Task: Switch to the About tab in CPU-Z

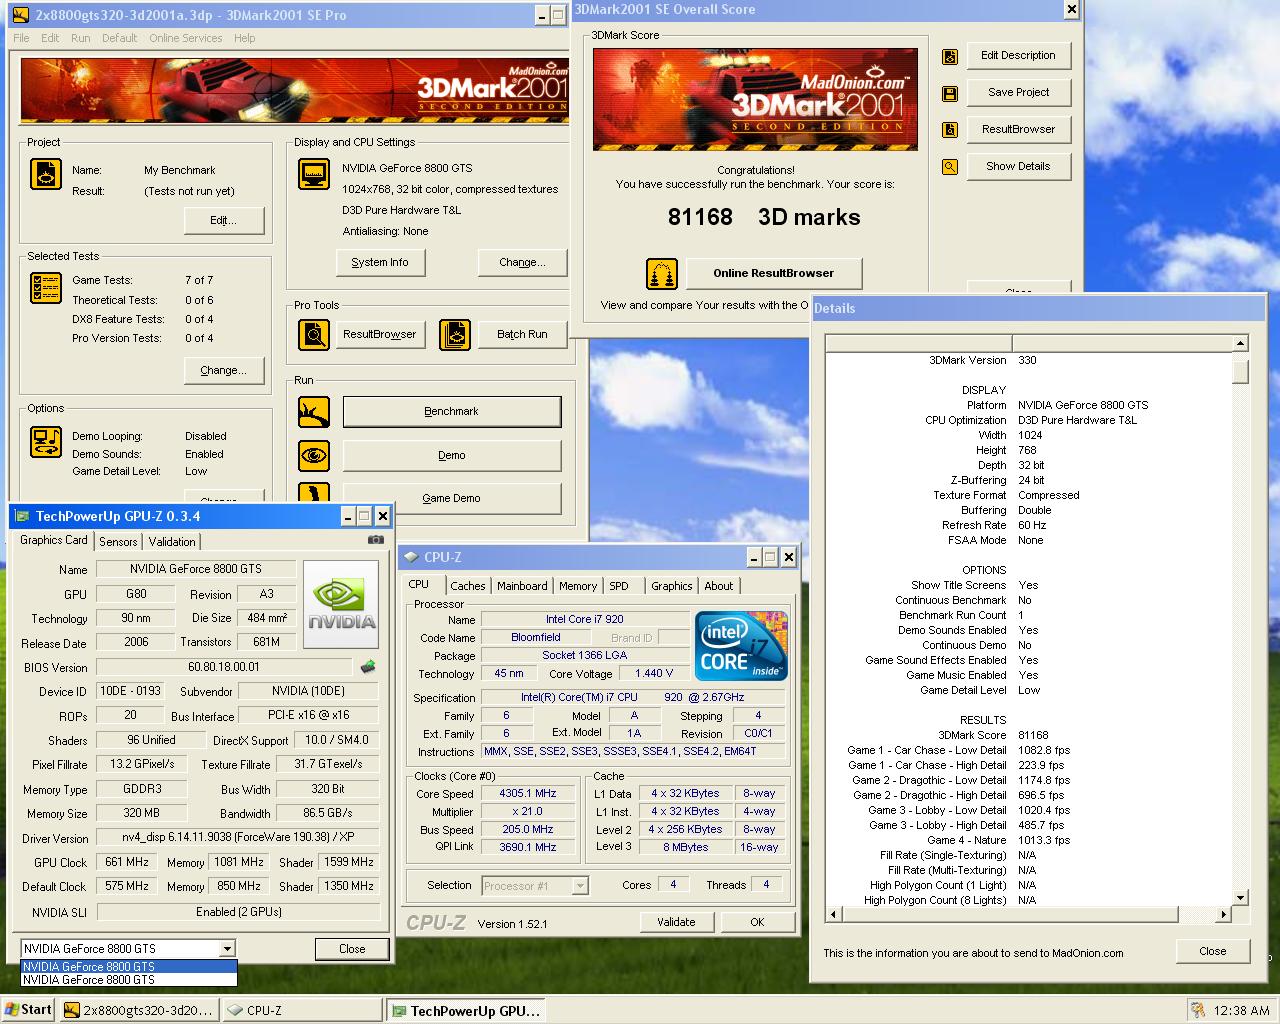Action: tap(718, 586)
